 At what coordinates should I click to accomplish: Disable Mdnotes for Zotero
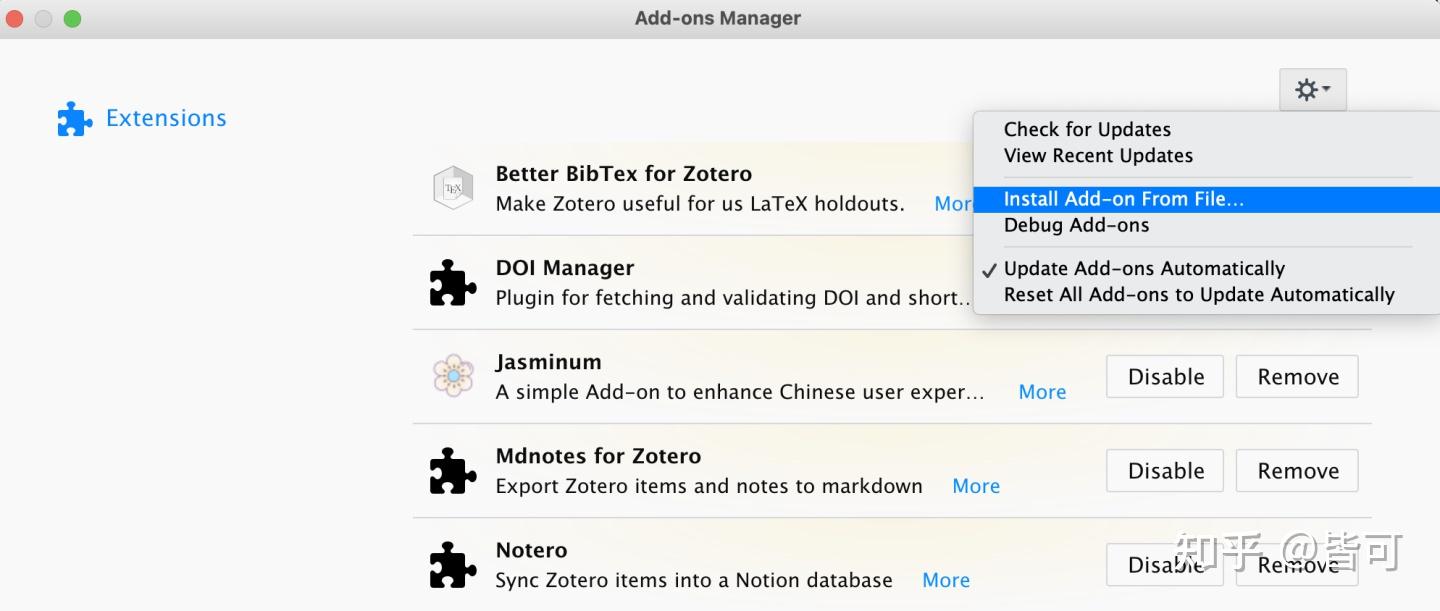pos(1165,471)
